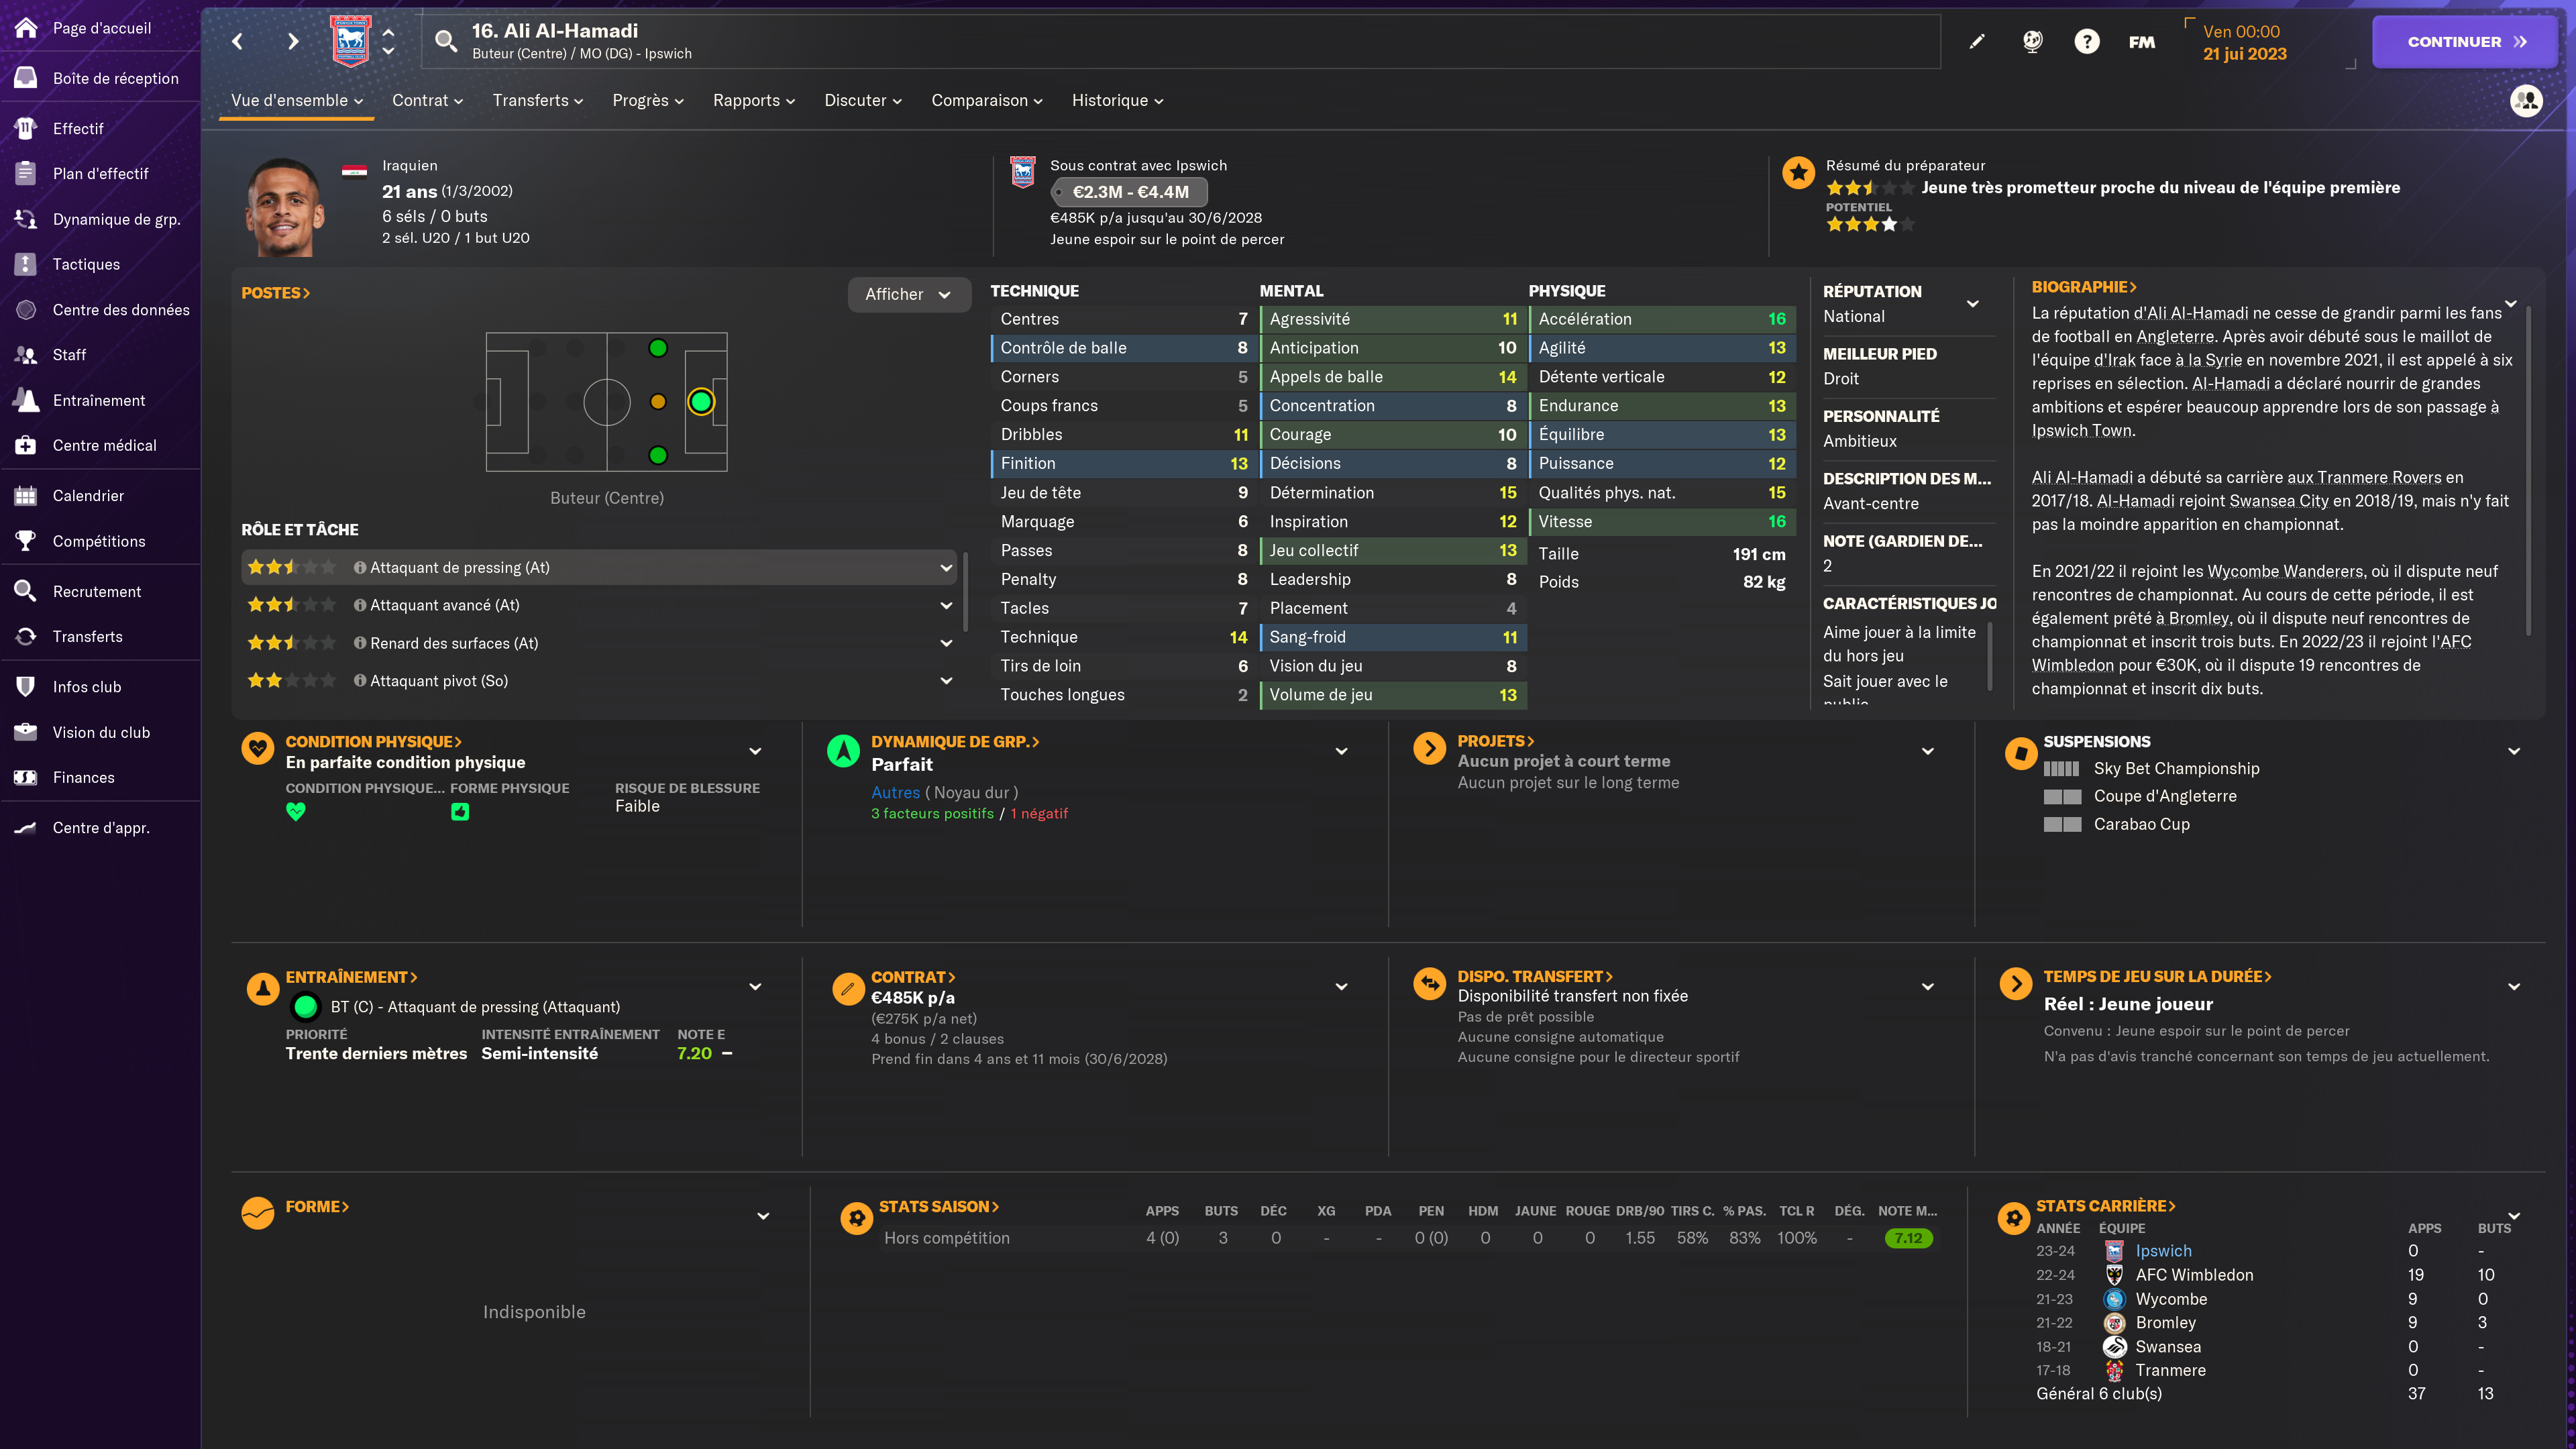Select the green right striker position dot

point(657,456)
